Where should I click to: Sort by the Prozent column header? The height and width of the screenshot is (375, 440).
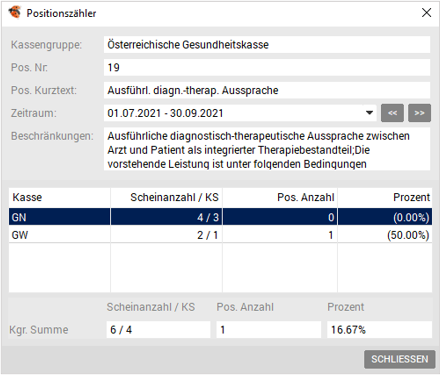(385, 197)
